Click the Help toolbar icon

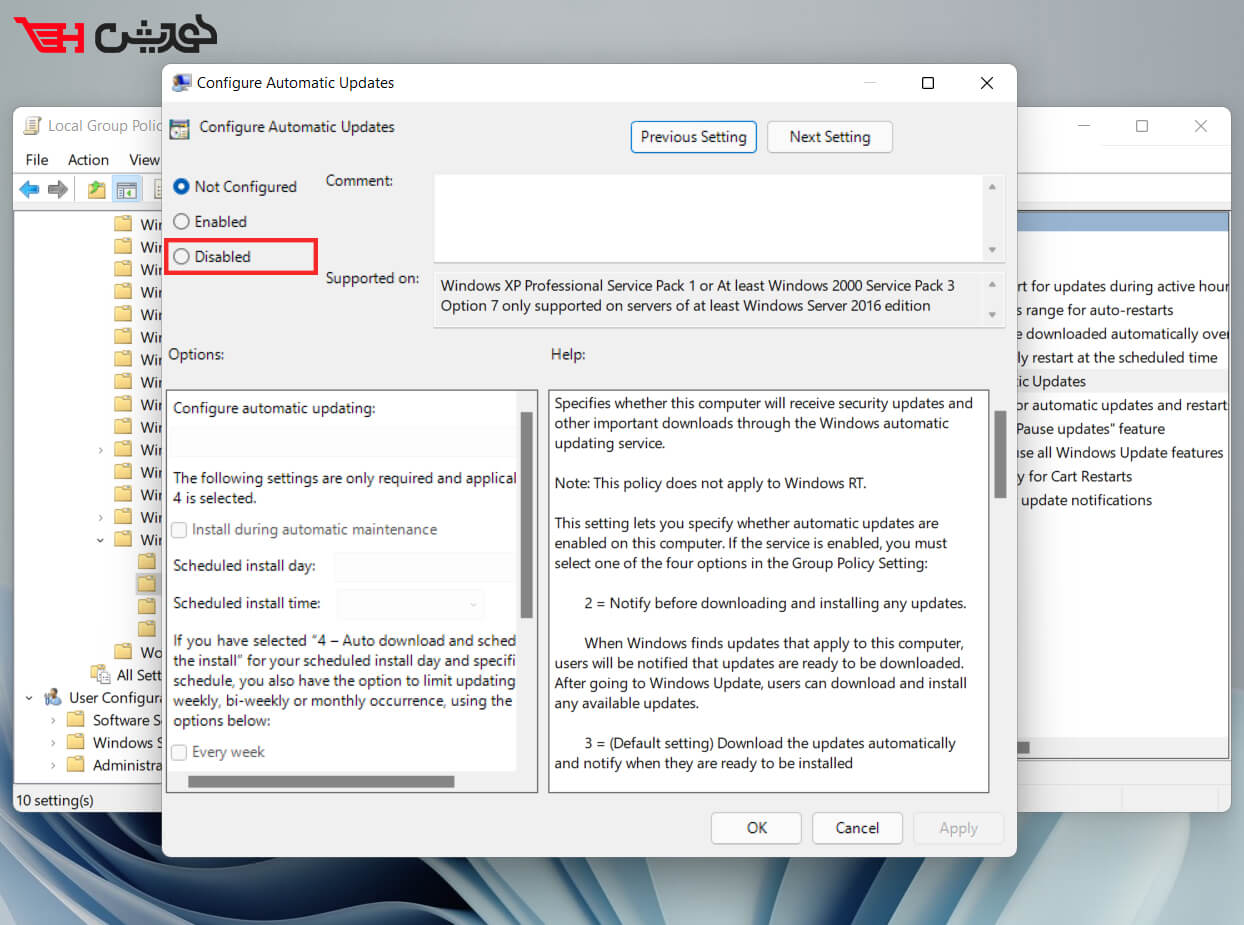coord(189,189)
